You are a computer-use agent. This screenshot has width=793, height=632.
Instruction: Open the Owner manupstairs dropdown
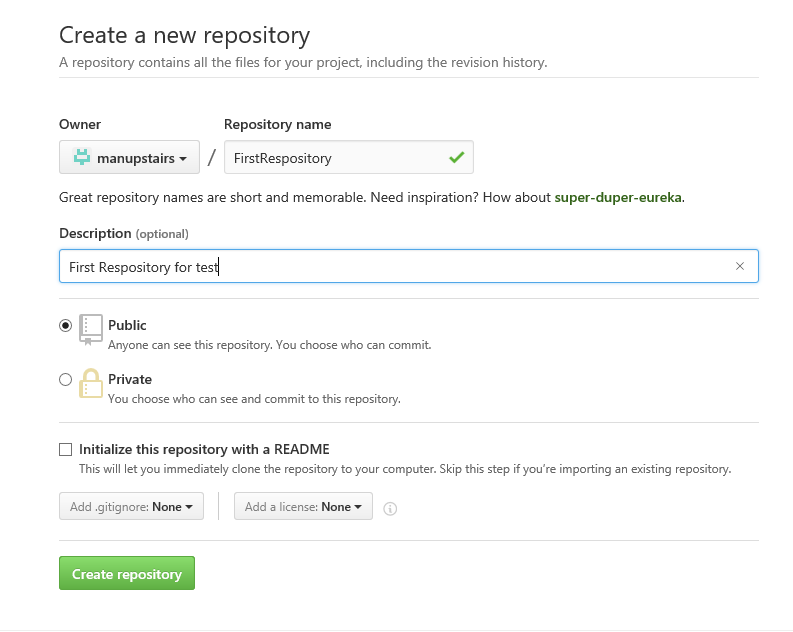129,157
